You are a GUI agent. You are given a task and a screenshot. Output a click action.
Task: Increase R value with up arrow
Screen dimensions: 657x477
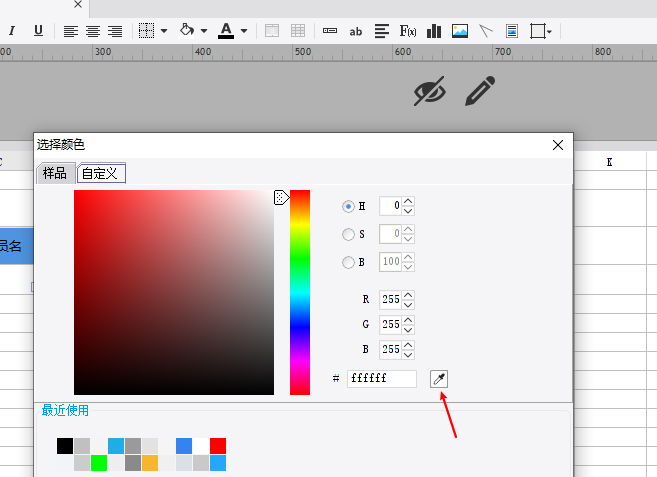[408, 295]
